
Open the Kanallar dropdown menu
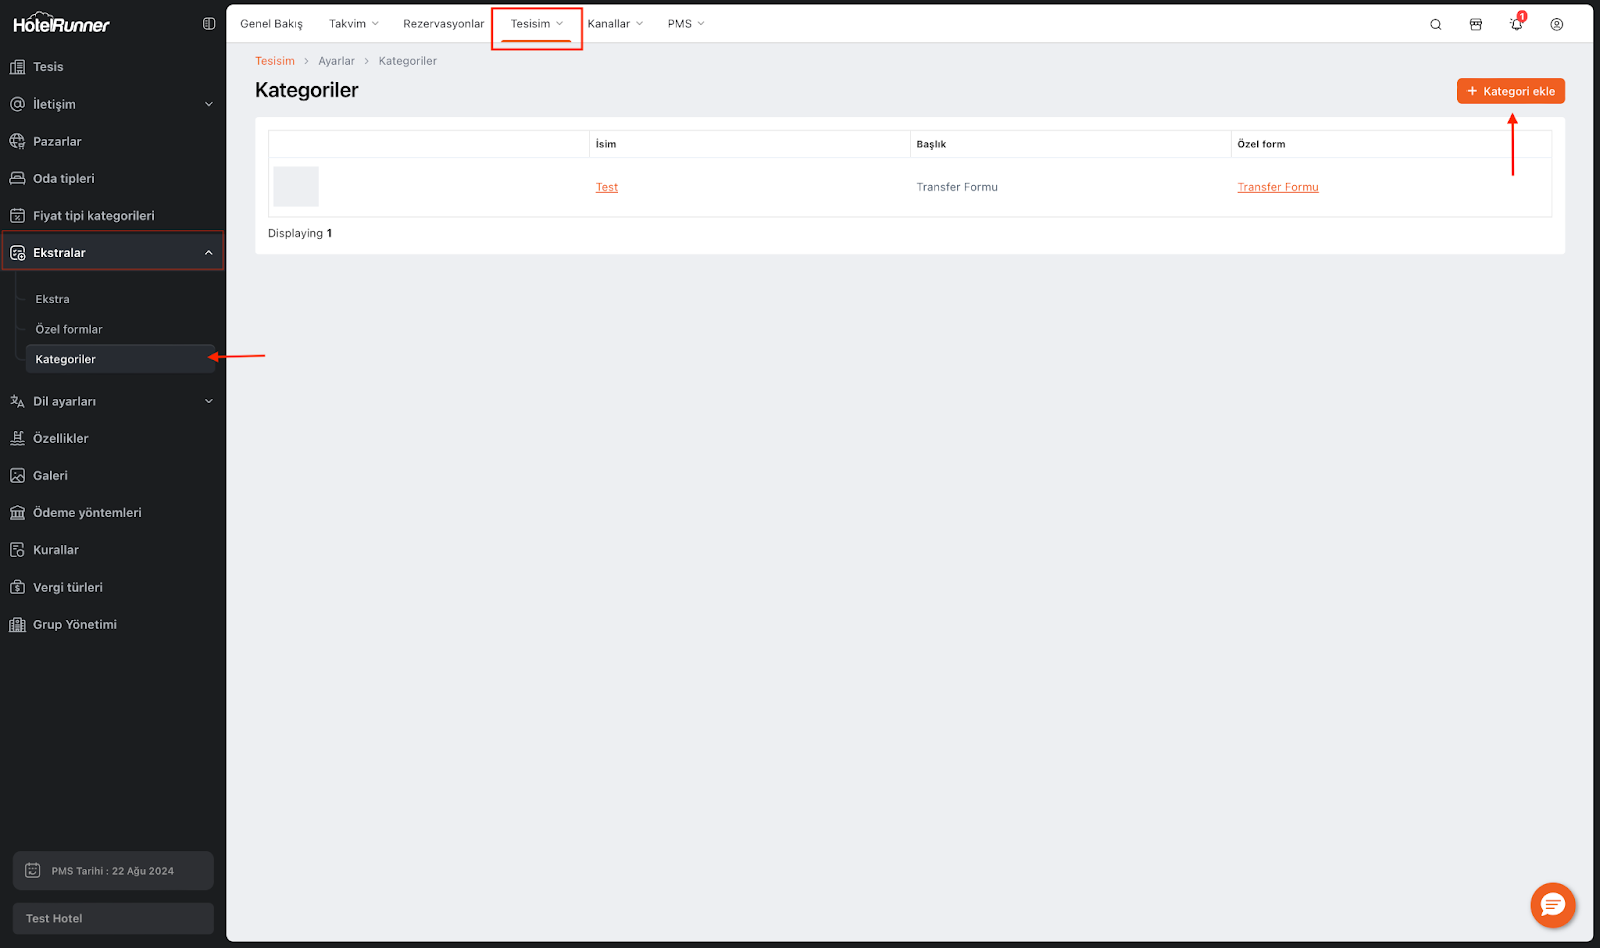coord(615,24)
